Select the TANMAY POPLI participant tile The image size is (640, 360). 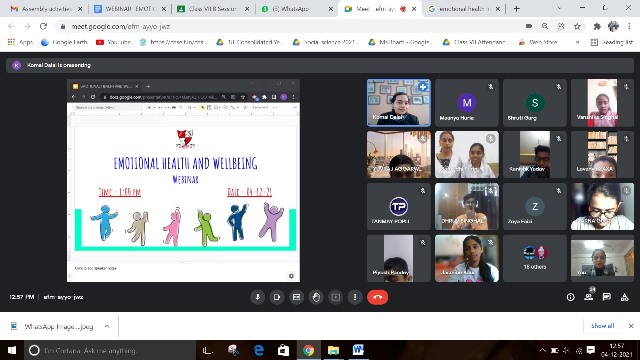click(x=399, y=206)
